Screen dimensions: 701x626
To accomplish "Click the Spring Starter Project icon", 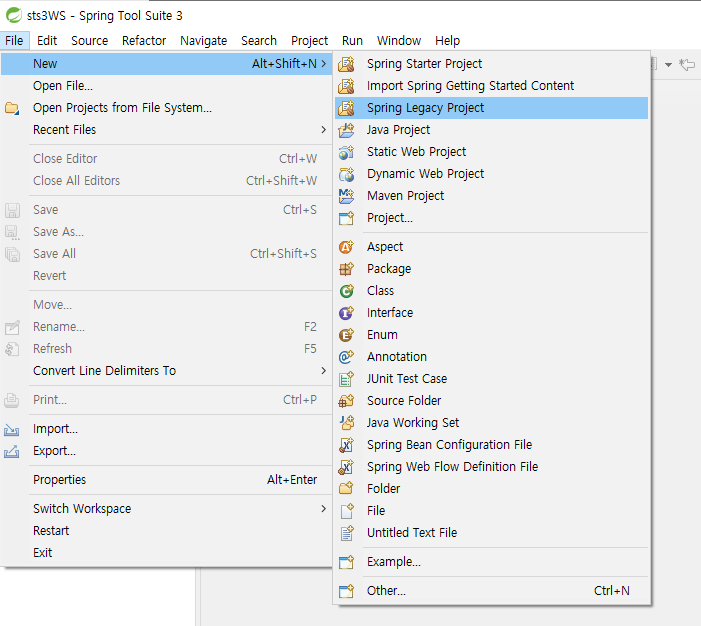I will pos(346,64).
